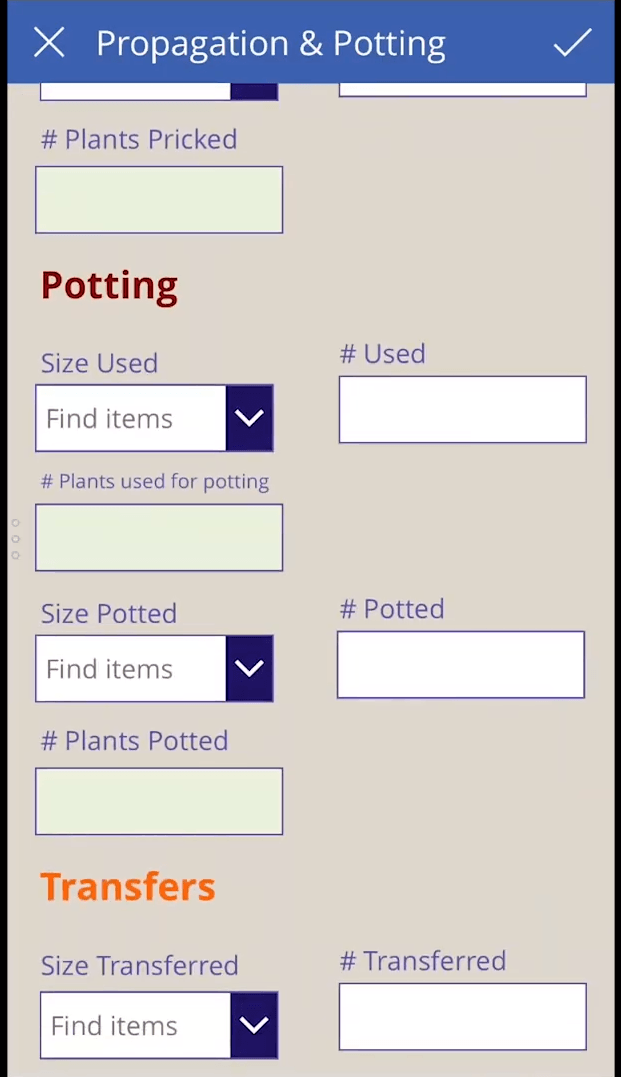The image size is (621, 1077).
Task: Select the # Used input field
Action: click(x=462, y=409)
